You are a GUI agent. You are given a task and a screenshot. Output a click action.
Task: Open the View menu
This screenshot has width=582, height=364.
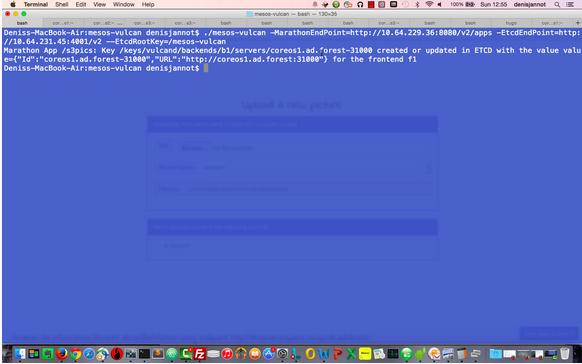tap(99, 4)
